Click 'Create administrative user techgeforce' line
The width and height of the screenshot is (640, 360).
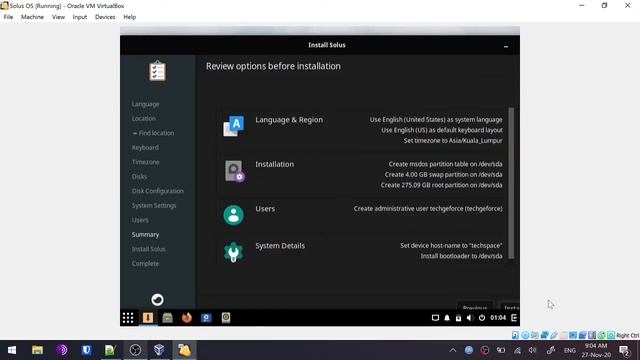tap(428, 209)
